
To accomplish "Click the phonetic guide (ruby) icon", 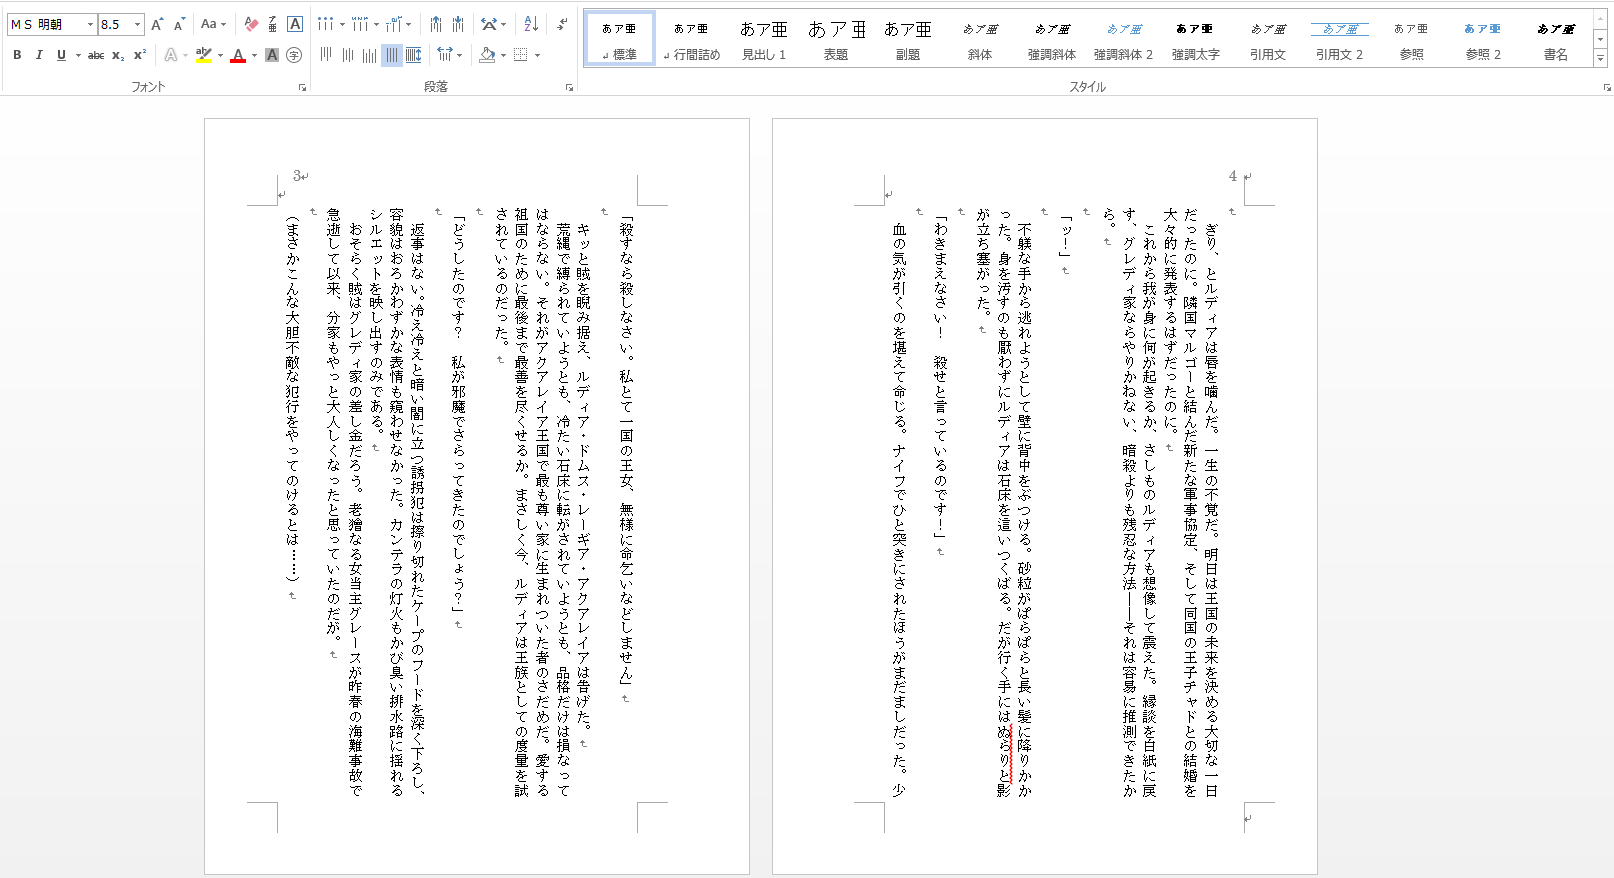I will coord(272,24).
